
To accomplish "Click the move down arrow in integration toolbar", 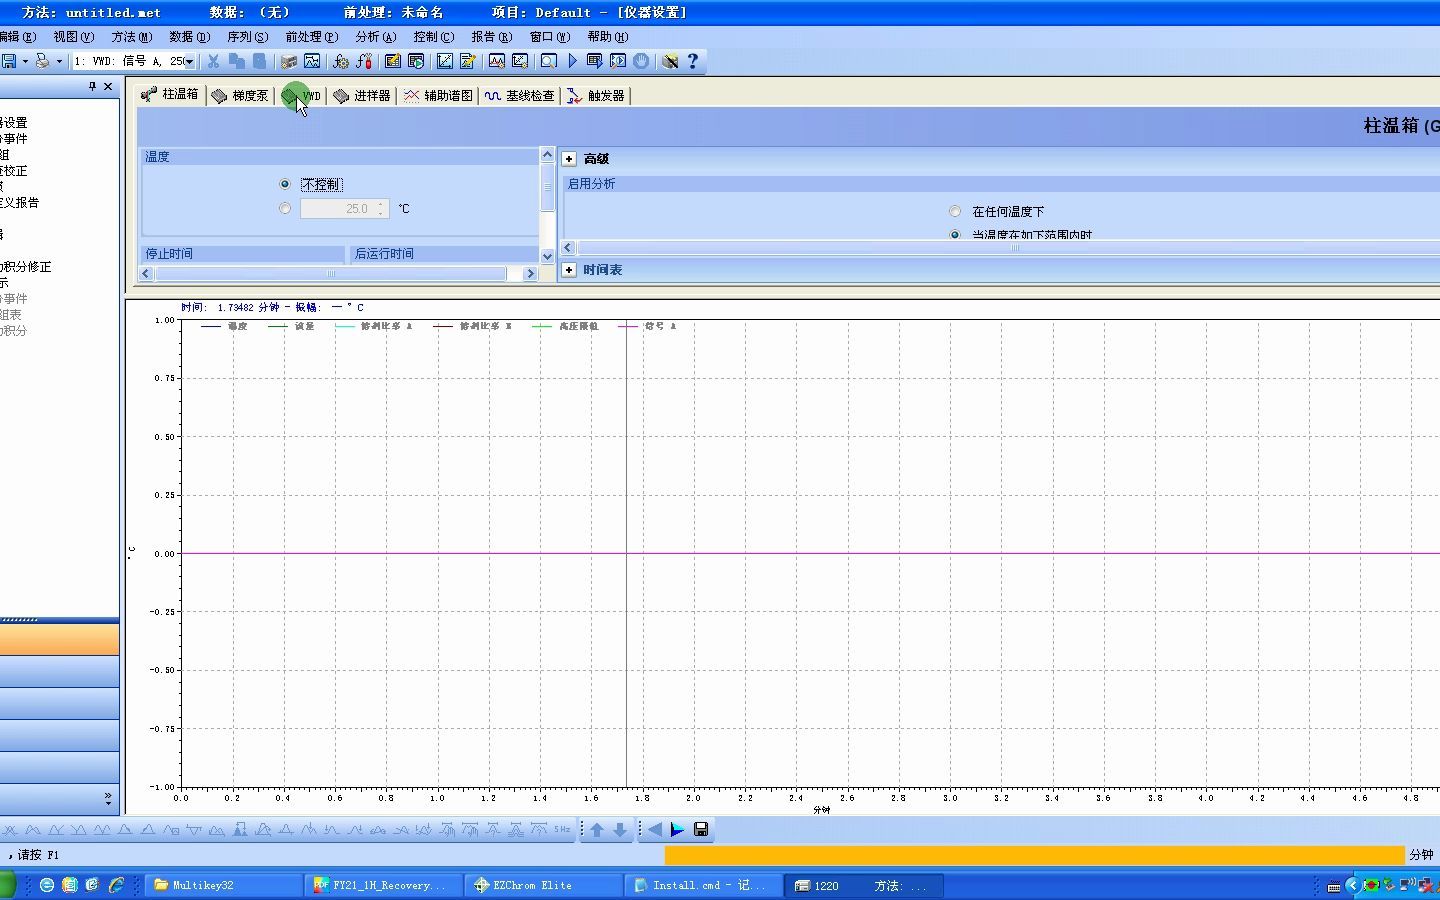I will coord(620,830).
